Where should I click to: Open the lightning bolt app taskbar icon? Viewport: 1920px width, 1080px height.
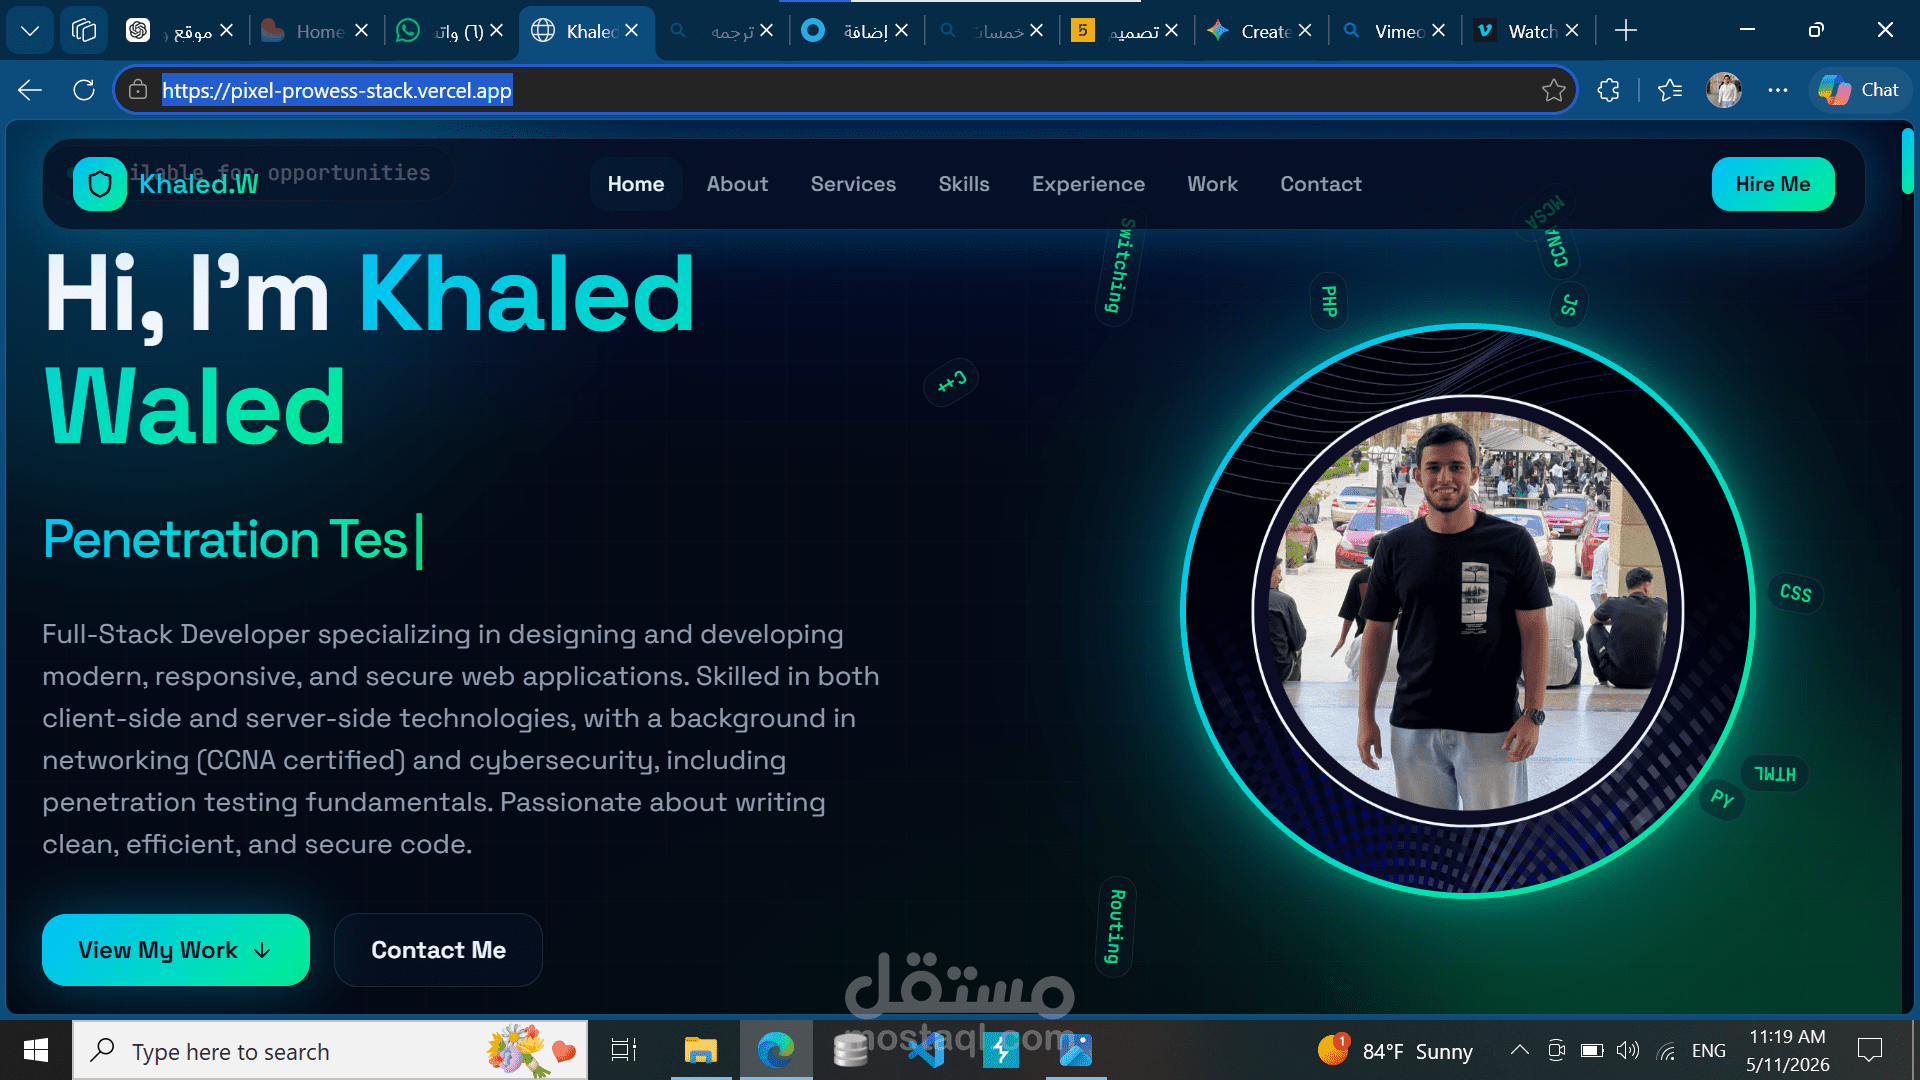[x=1001, y=1050]
